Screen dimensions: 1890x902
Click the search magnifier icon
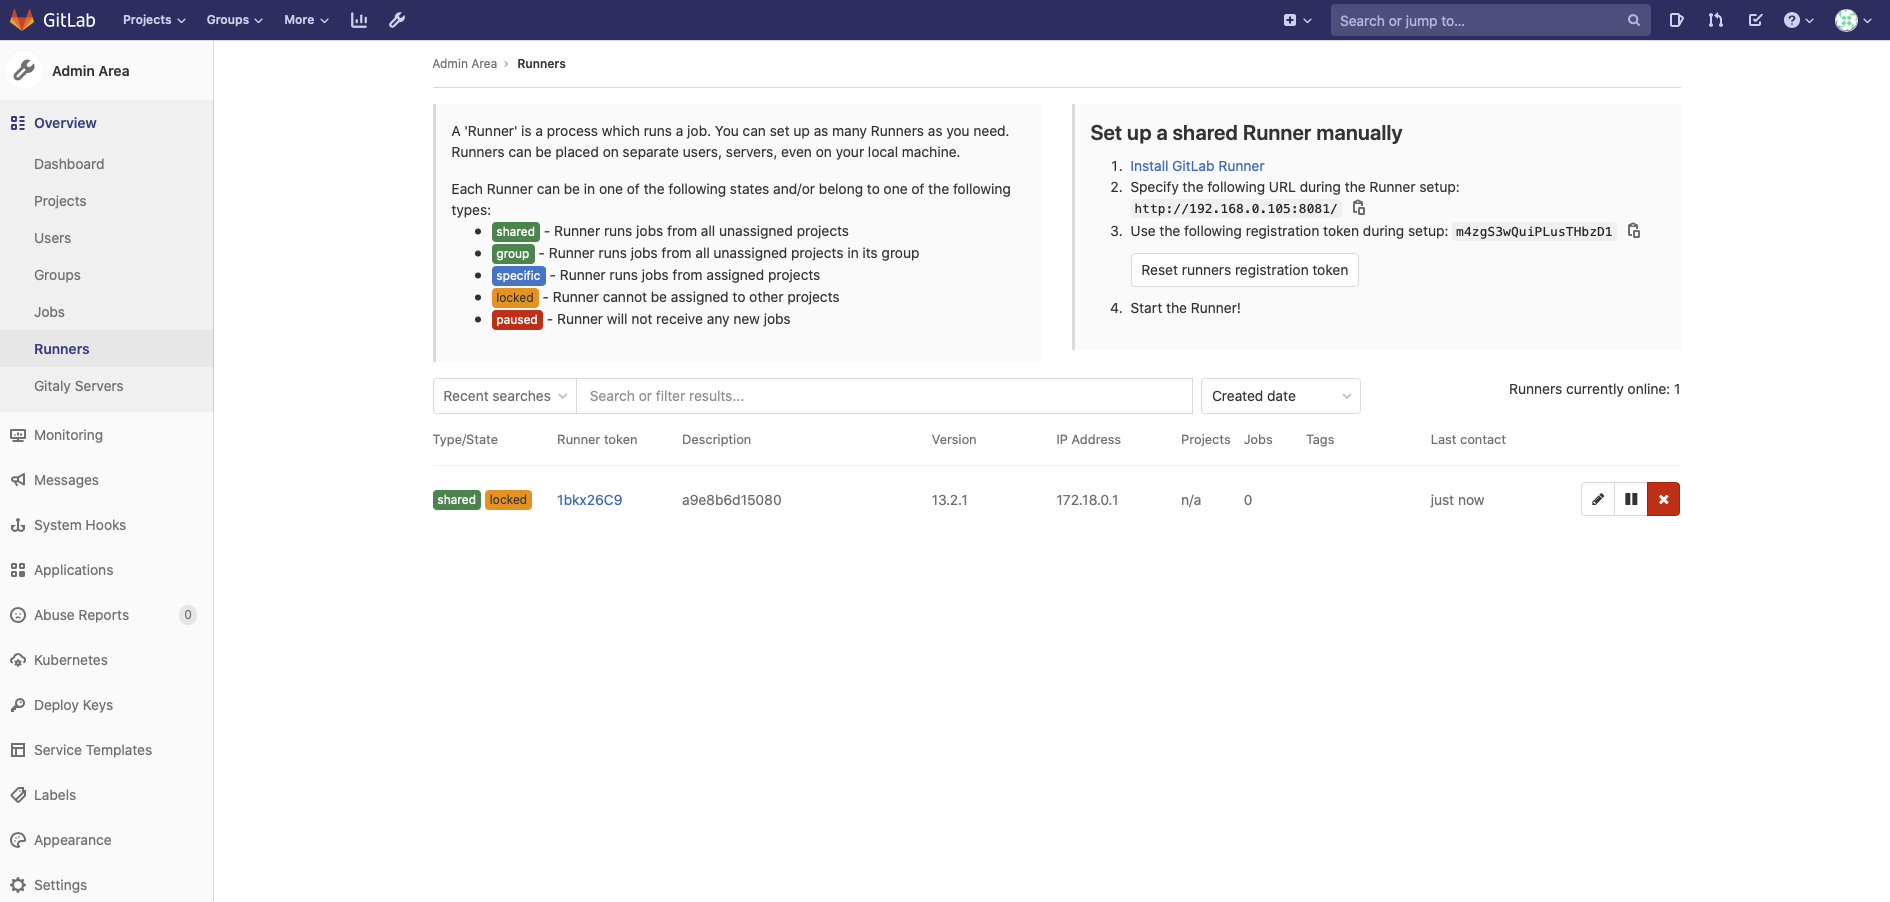[1634, 20]
